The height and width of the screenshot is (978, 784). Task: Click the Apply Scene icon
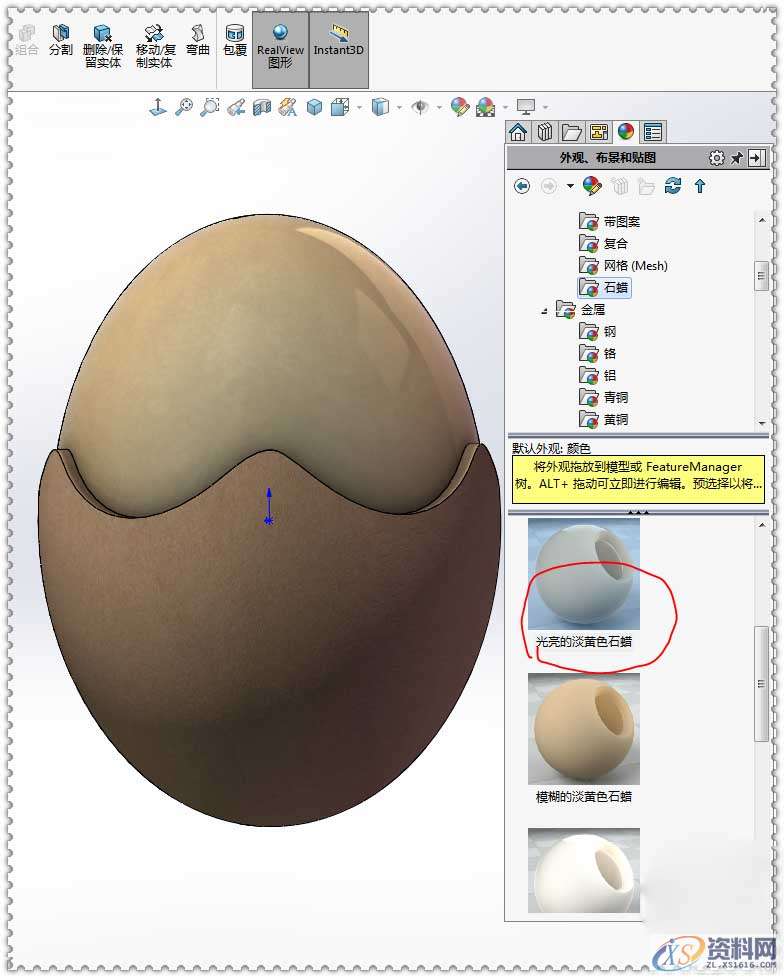[486, 107]
